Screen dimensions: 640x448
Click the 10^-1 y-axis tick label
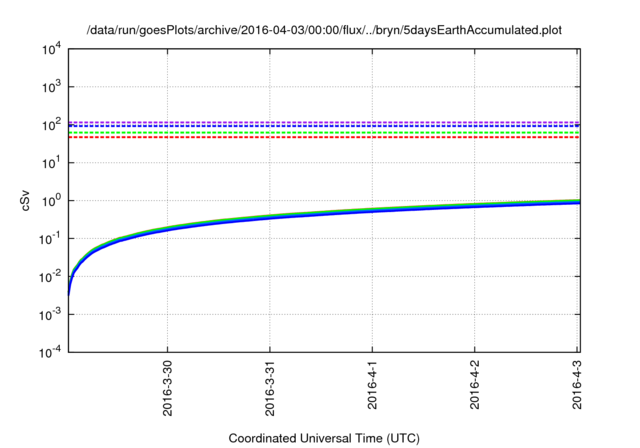point(51,239)
